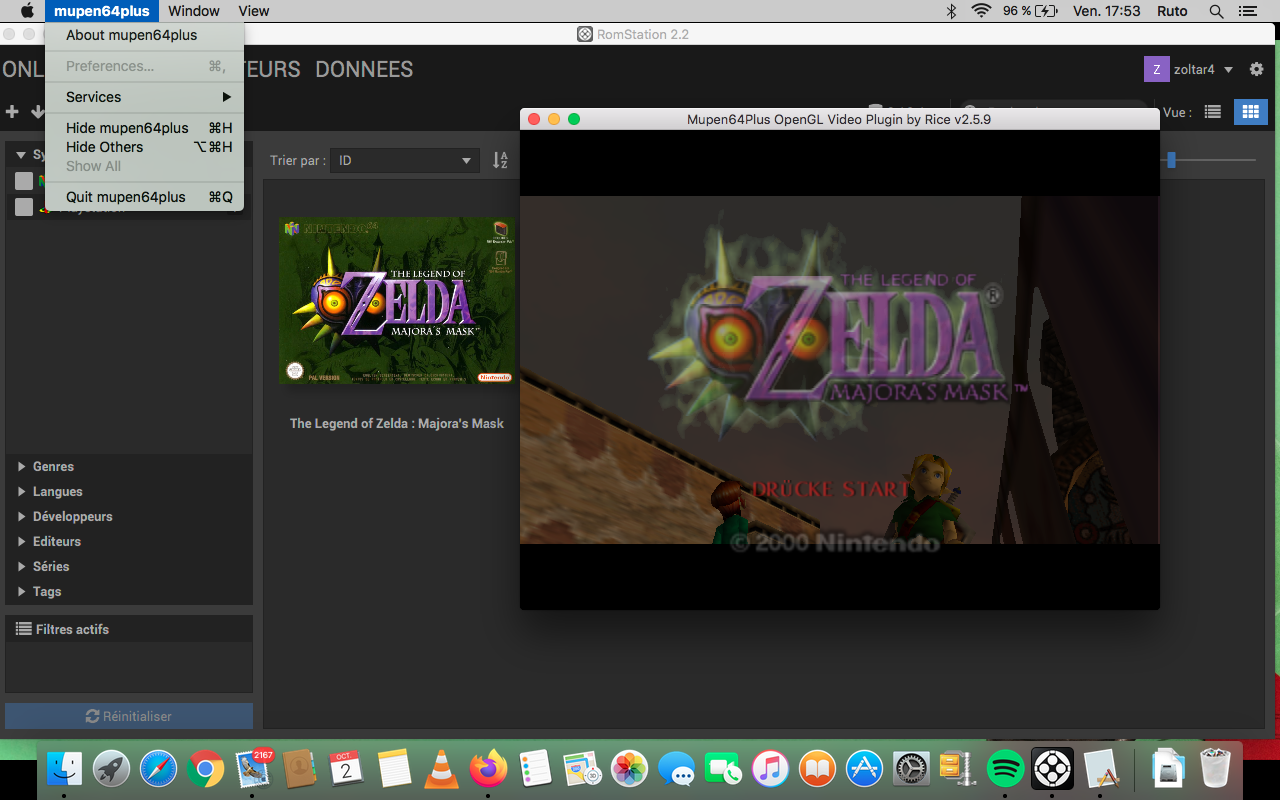Image resolution: width=1280 pixels, height=800 pixels.
Task: Choose Quit mupen64plus
Action: pyautogui.click(x=145, y=197)
